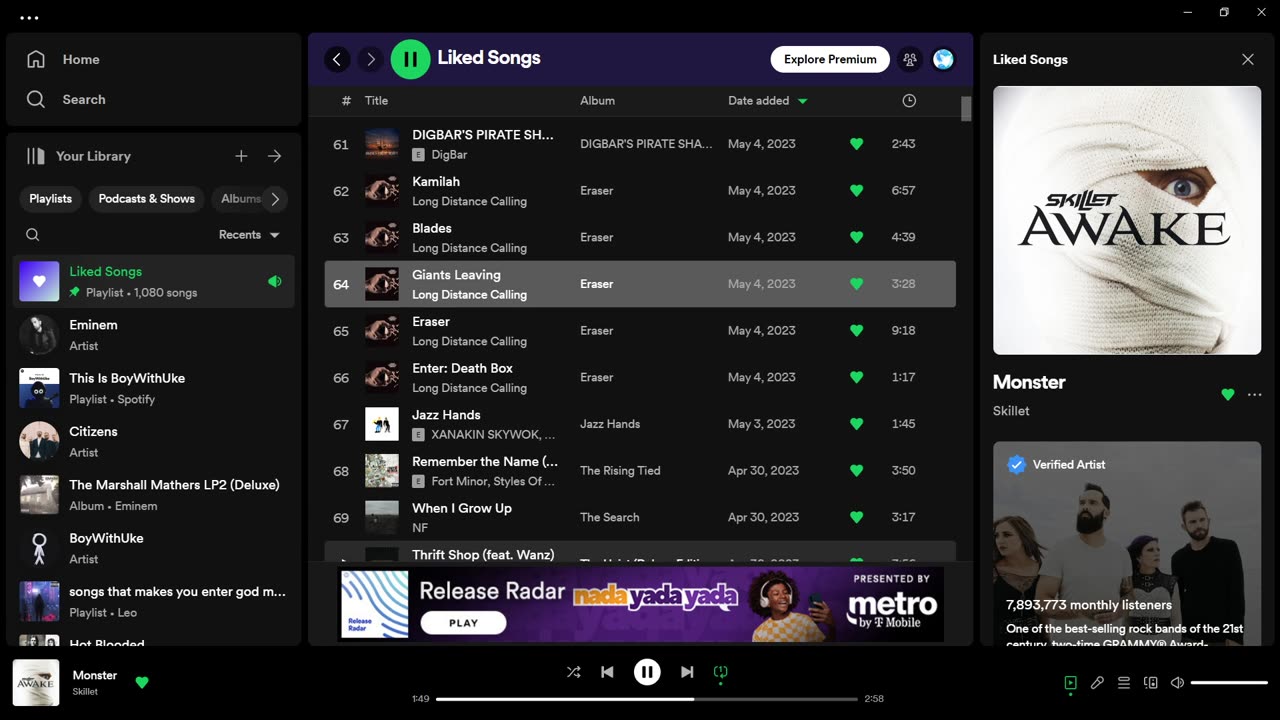Show more library filter chips arrow
This screenshot has height=720, width=1280.
click(275, 199)
